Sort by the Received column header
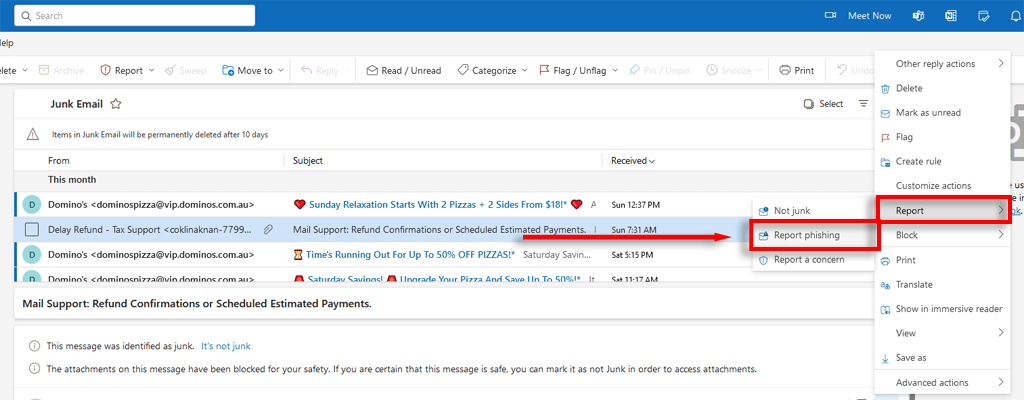Image resolution: width=1024 pixels, height=400 pixels. (633, 160)
